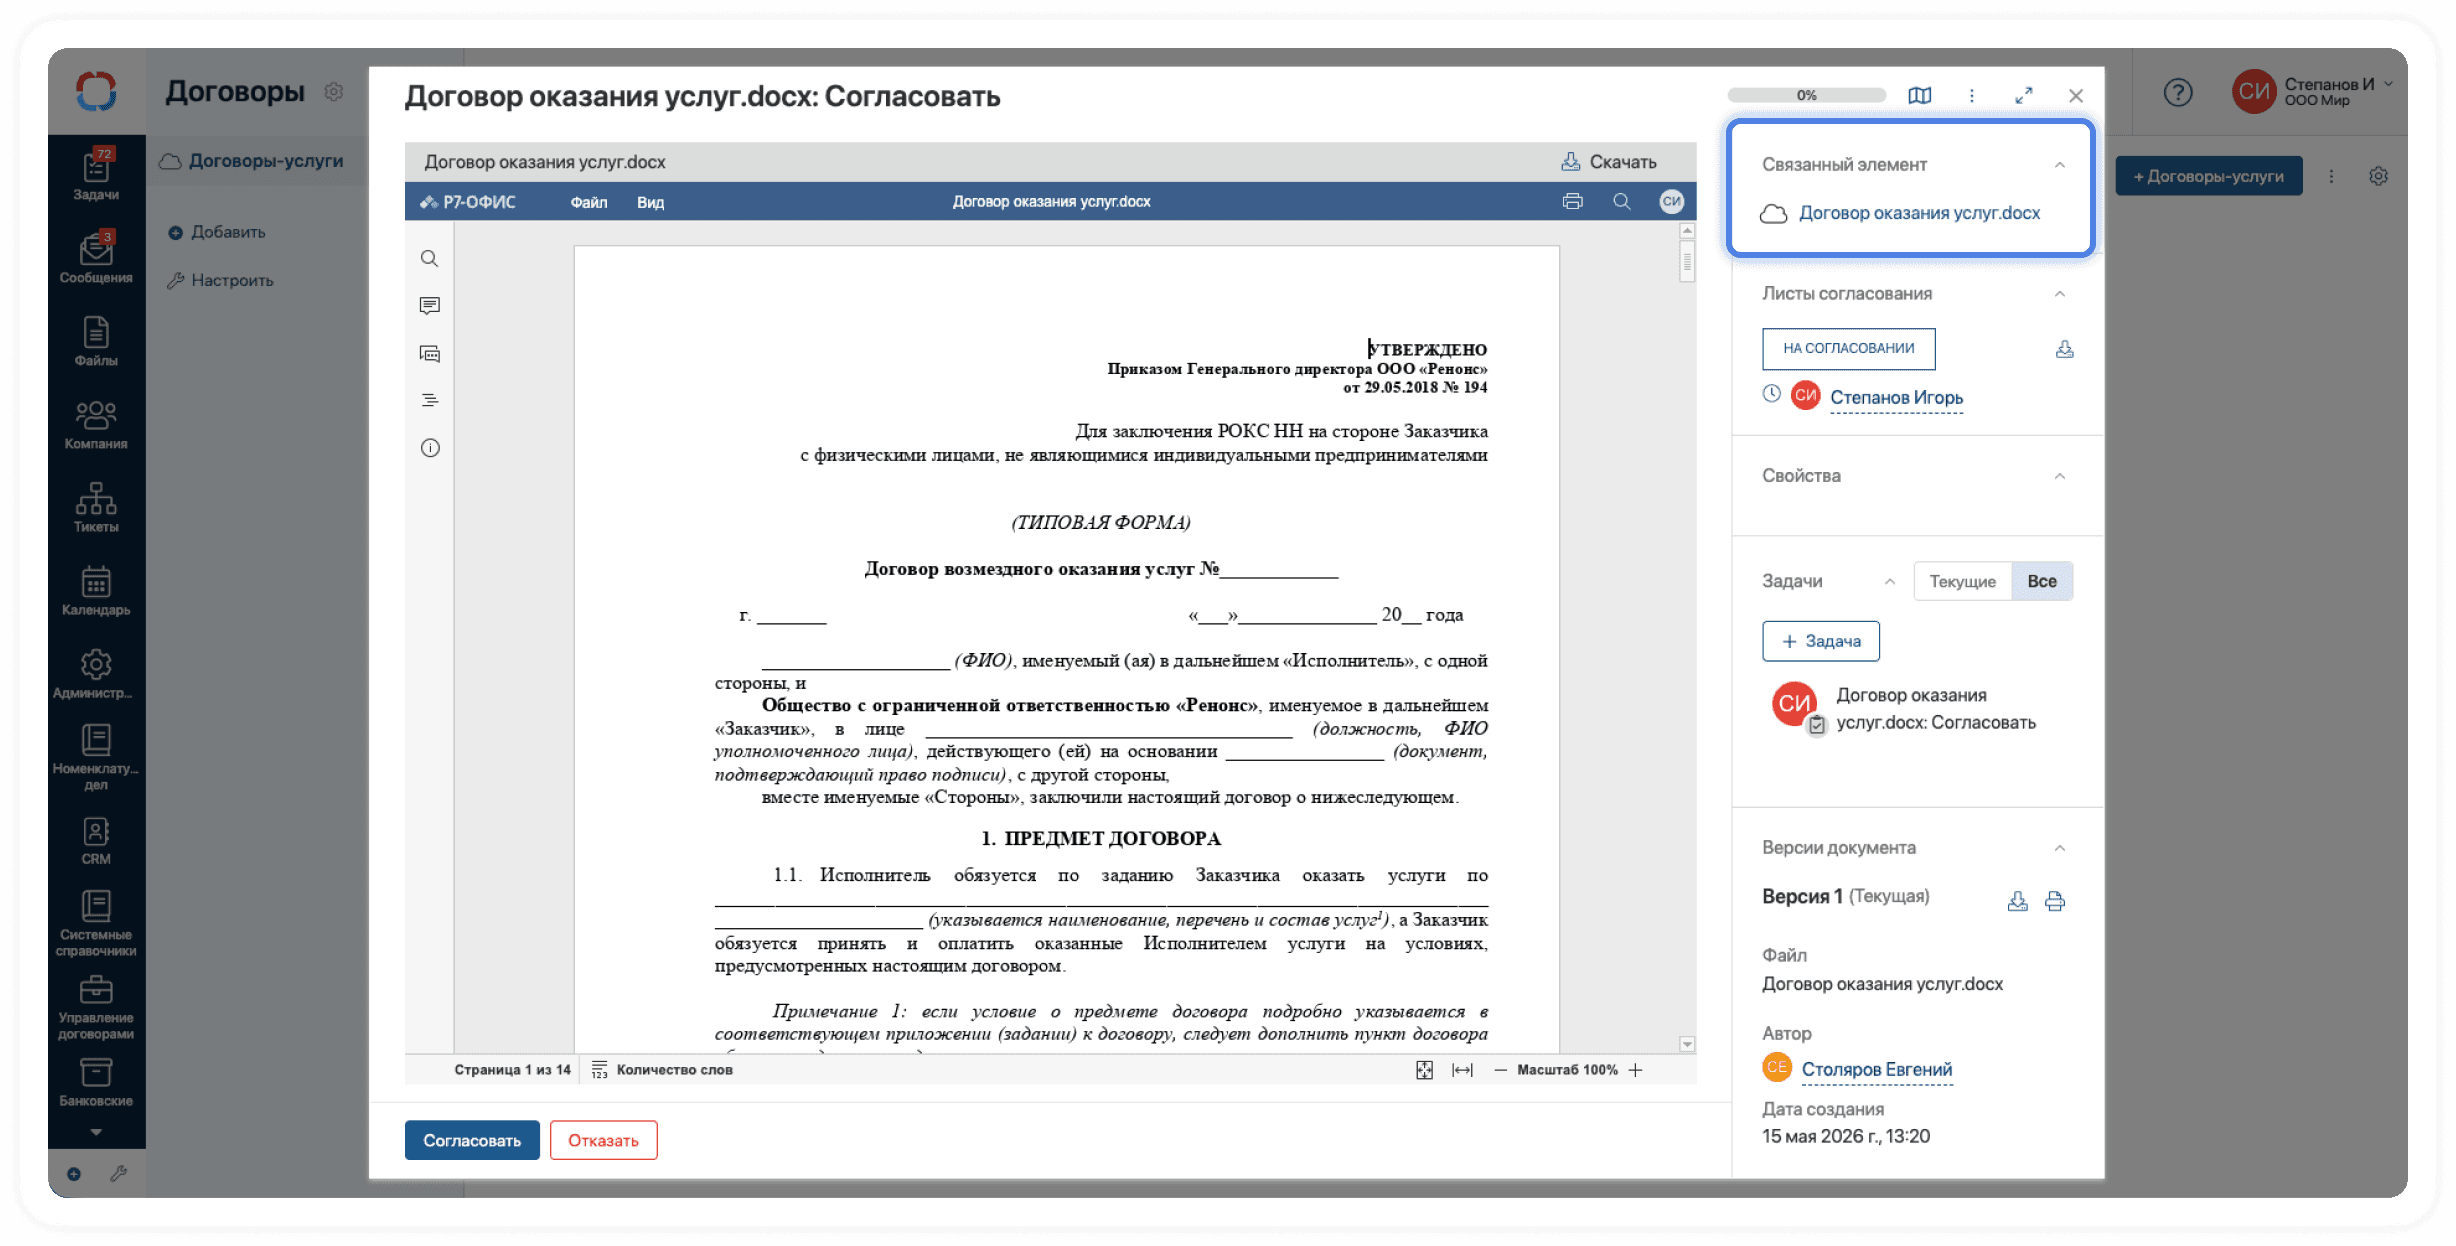
Task: Open the chat panel in the document viewer
Action: click(430, 353)
